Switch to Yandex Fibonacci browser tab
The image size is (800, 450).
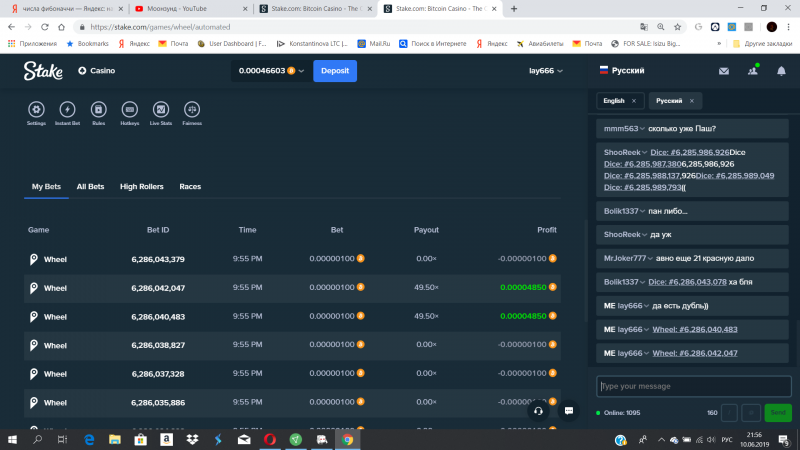(66, 9)
